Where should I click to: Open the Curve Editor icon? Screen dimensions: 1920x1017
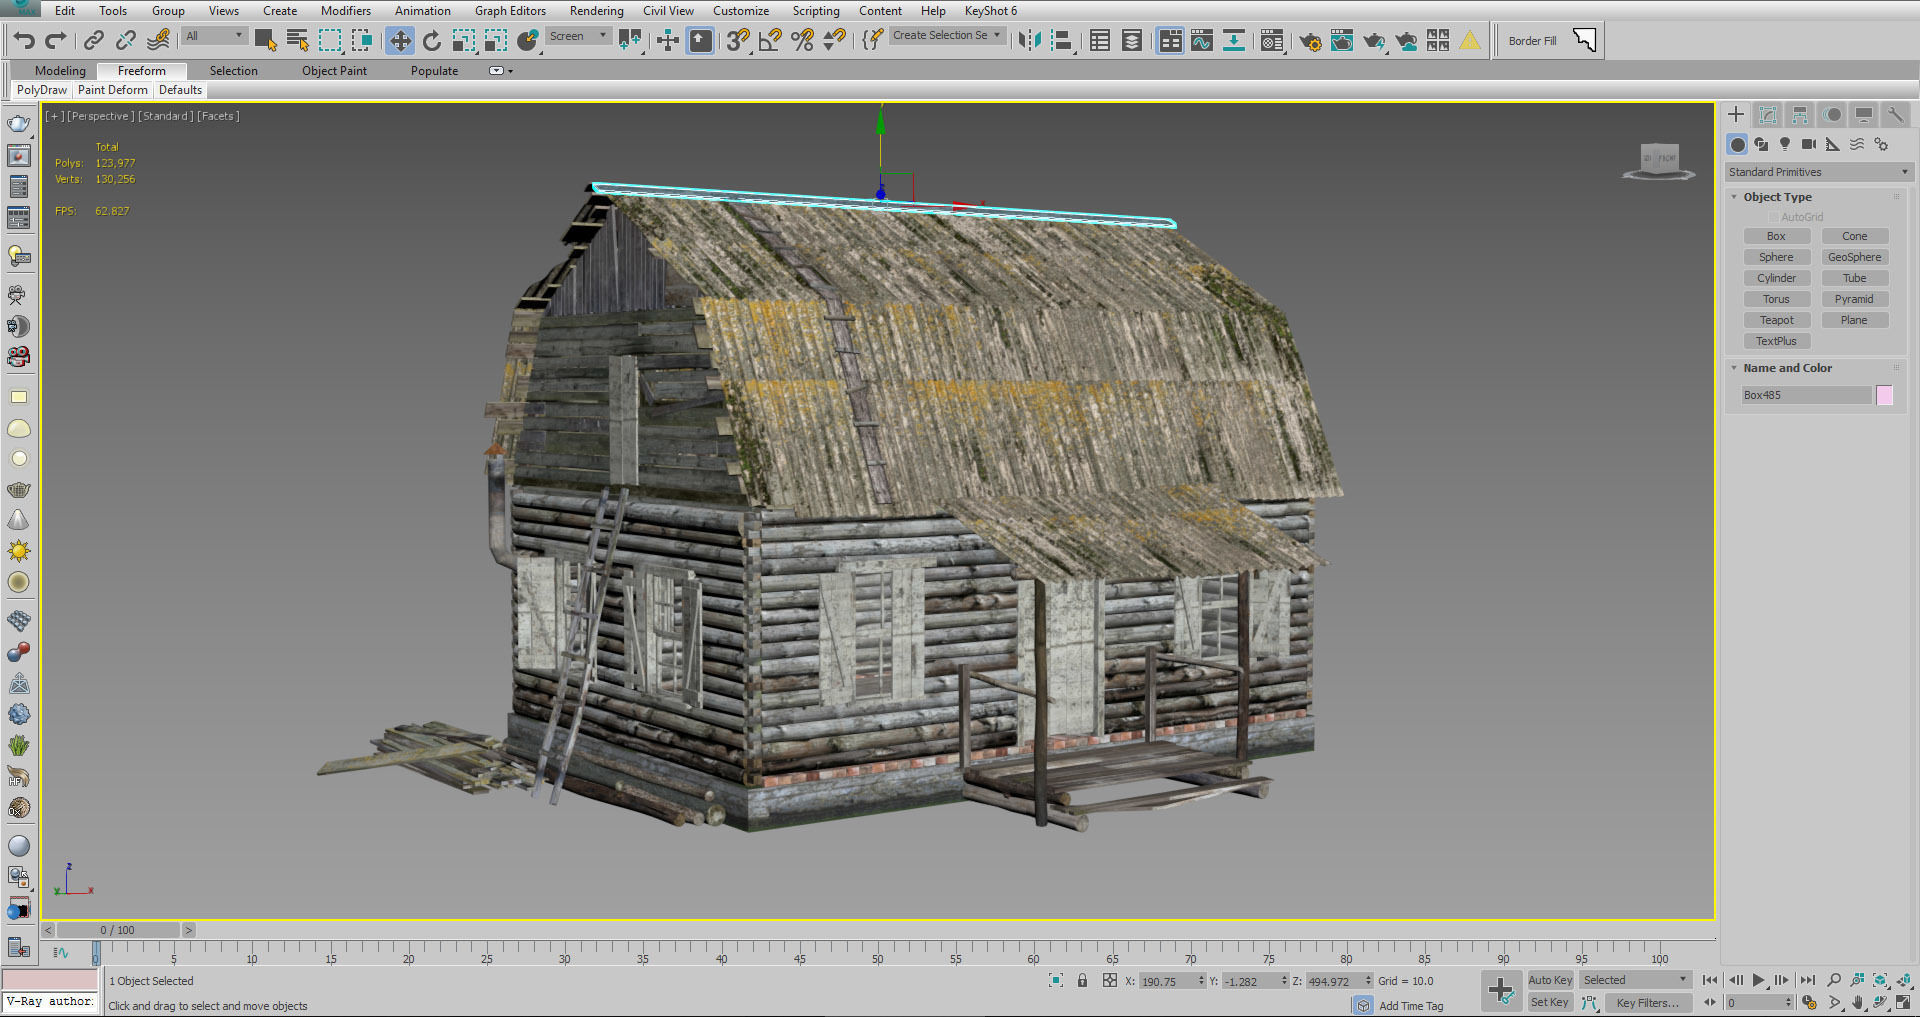[x=1202, y=40]
